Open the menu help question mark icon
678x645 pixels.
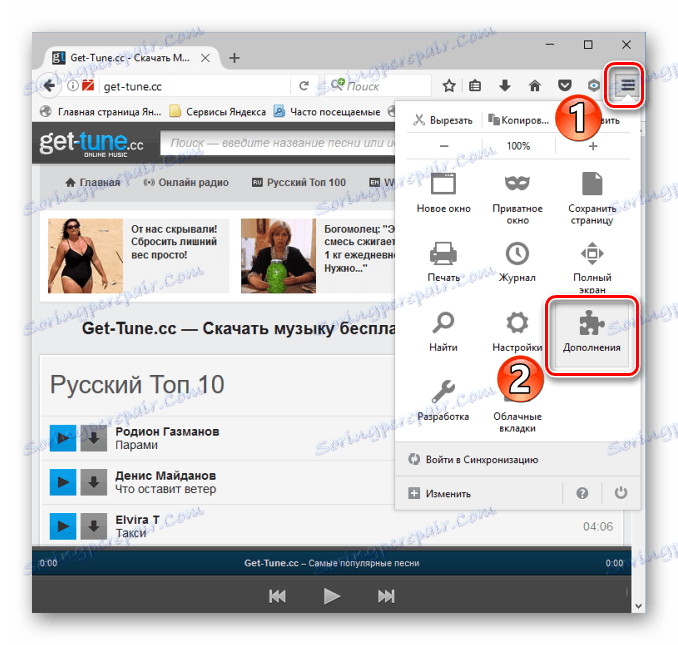pos(582,493)
